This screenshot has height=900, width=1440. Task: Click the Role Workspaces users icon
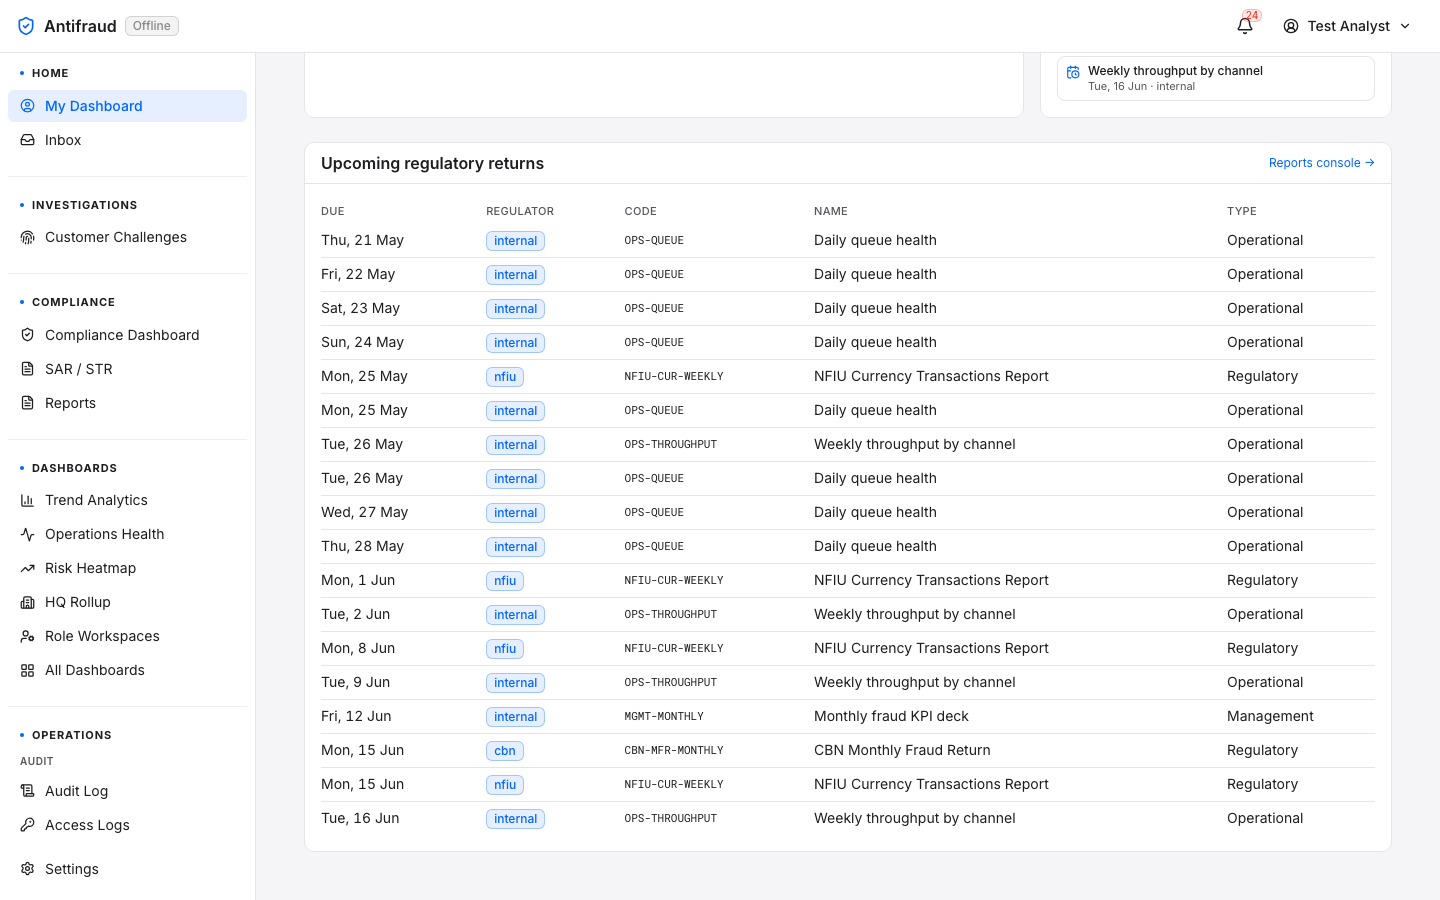pos(28,636)
